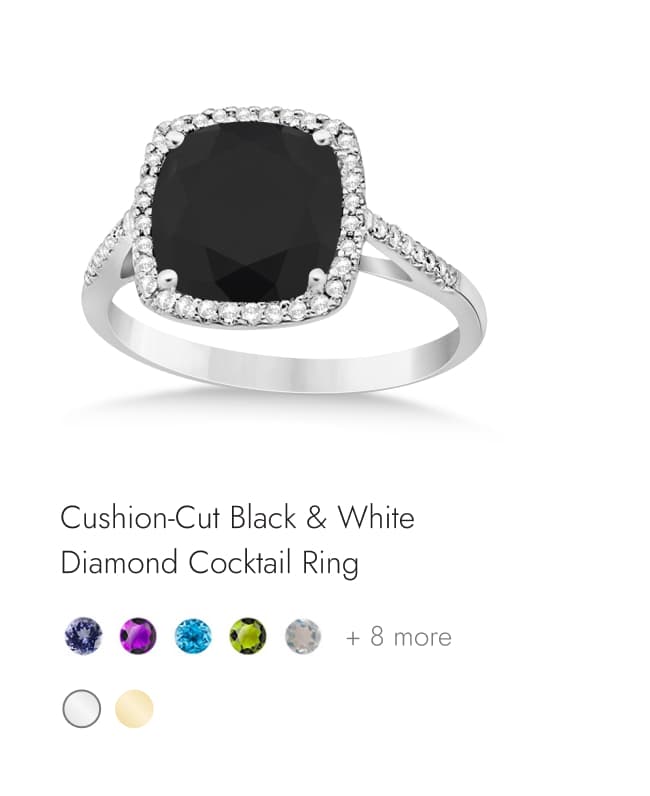The width and height of the screenshot is (650, 796).
Task: Open the additional stone colors list
Action: pyautogui.click(x=399, y=637)
